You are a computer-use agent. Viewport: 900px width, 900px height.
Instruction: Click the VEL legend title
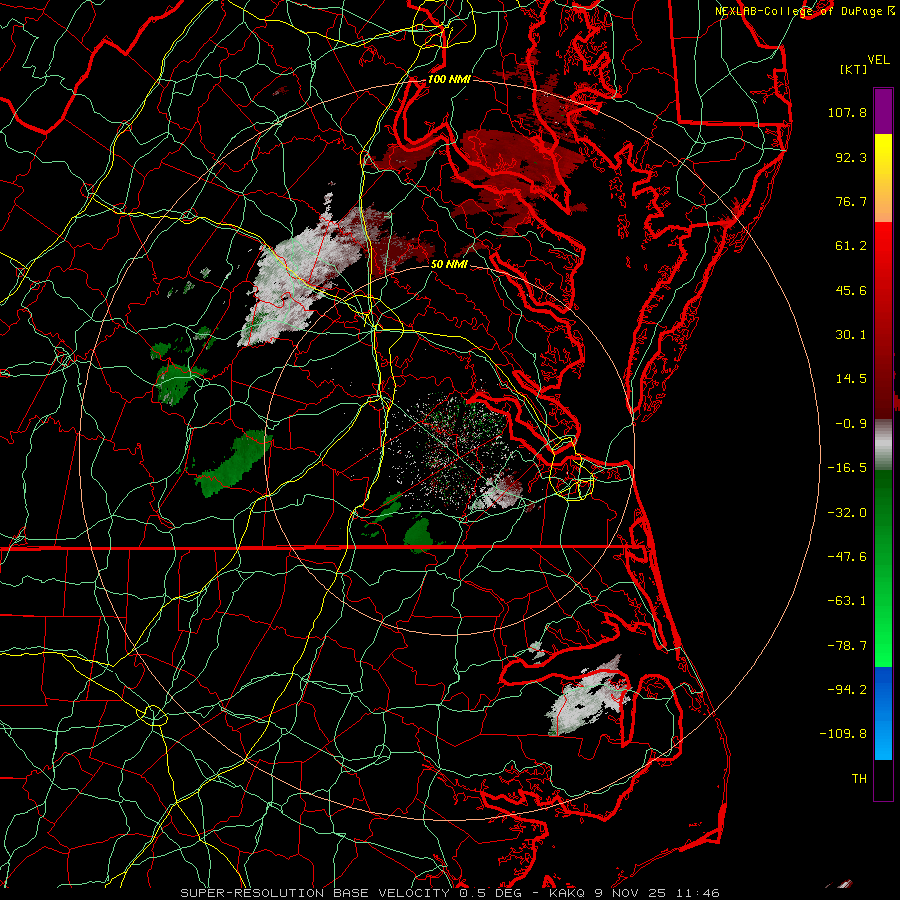click(878, 60)
